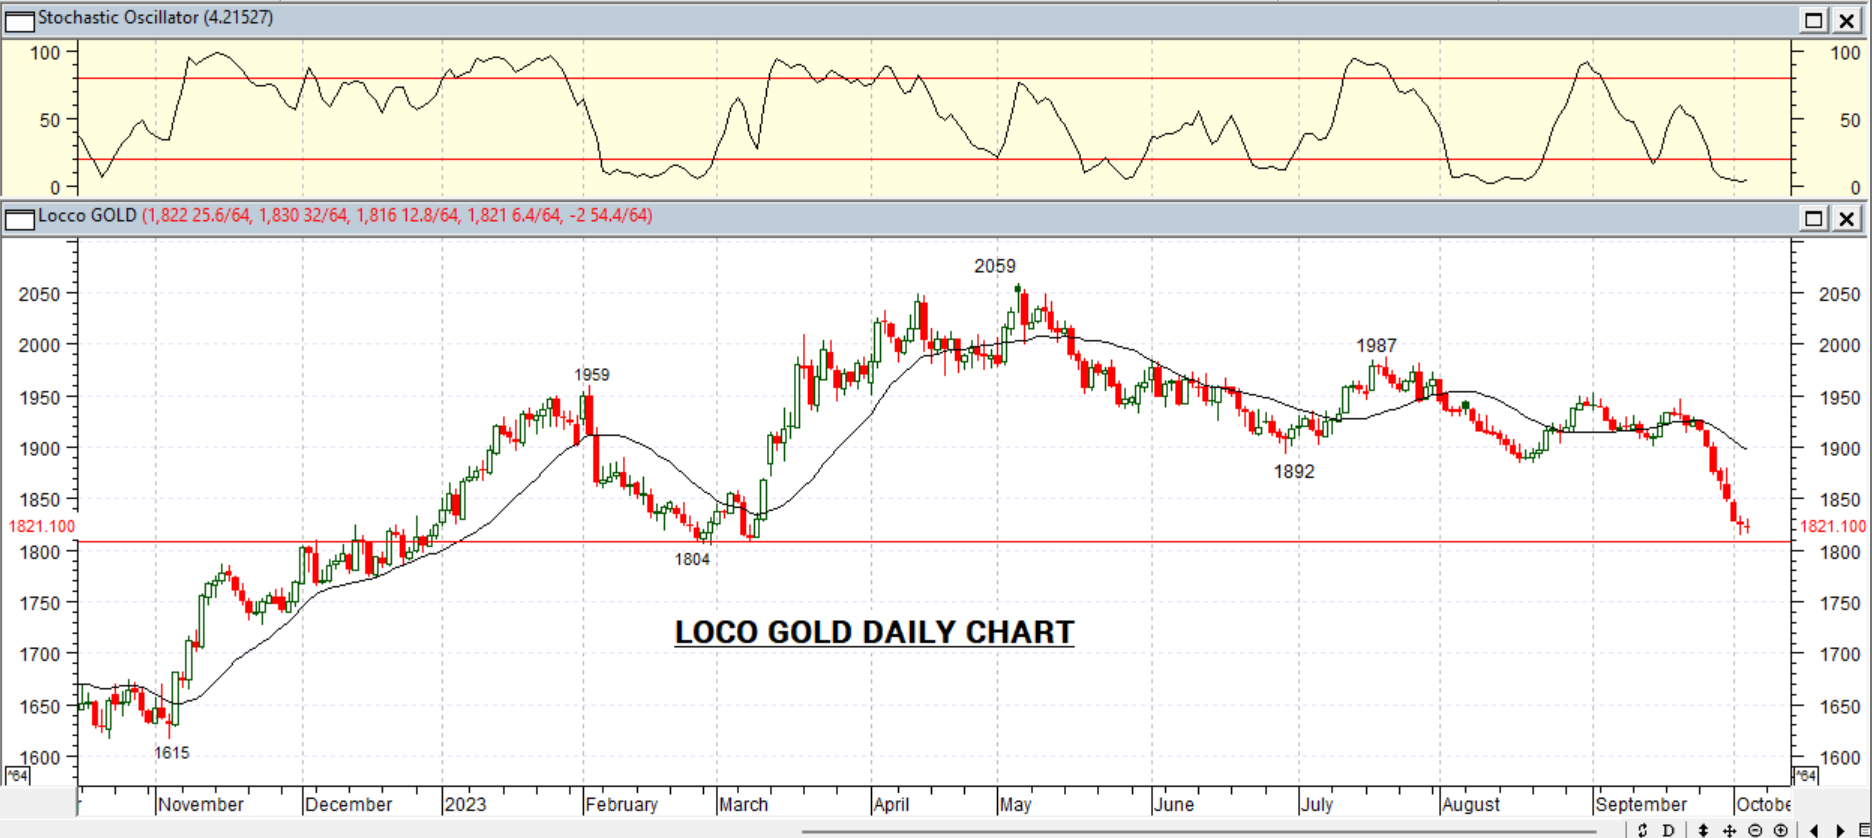Click the horizontal scrollbar below the date axis
This screenshot has height=838, width=1872.
click(1198, 830)
